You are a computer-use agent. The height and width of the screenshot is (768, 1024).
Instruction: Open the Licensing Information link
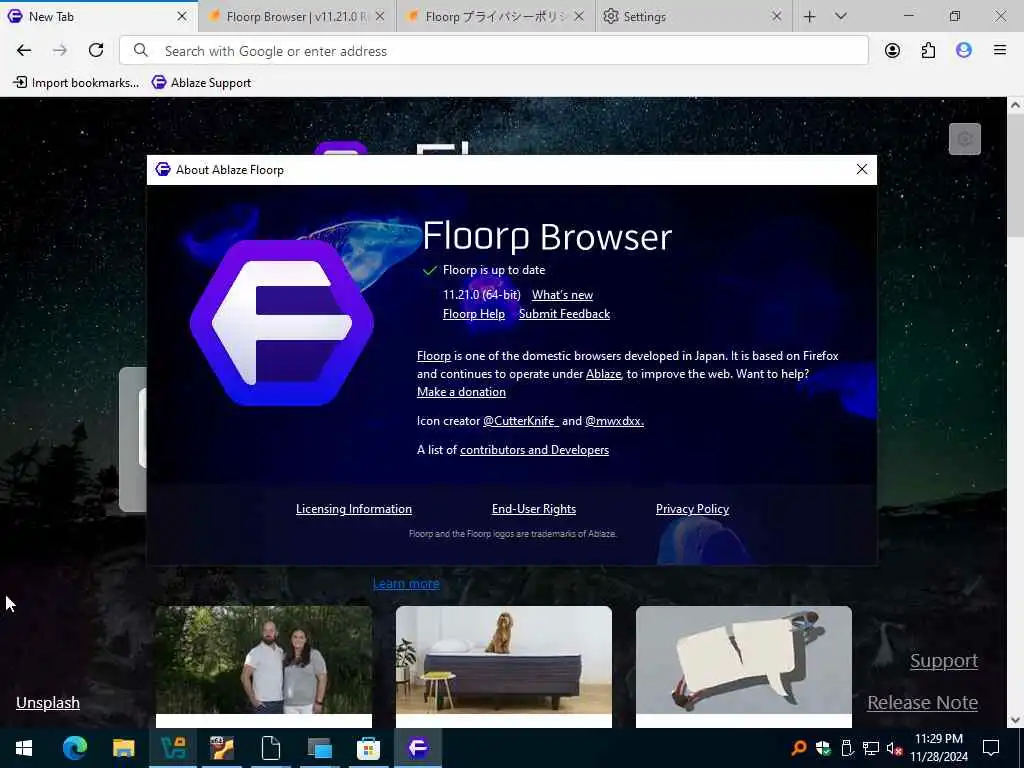pyautogui.click(x=353, y=509)
